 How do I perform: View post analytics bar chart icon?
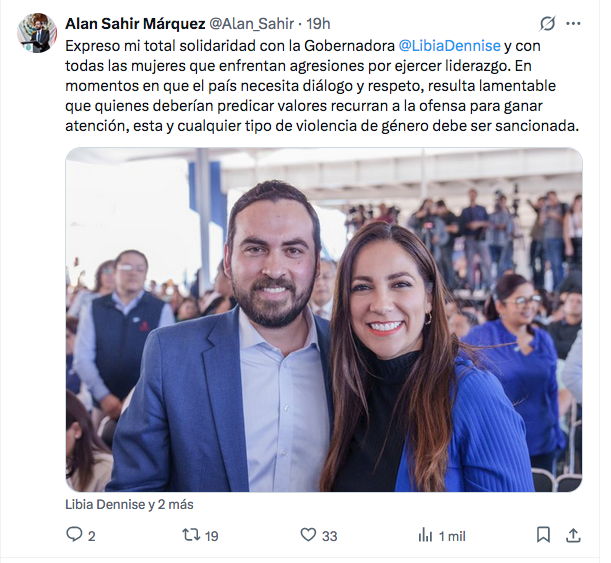[x=426, y=535]
